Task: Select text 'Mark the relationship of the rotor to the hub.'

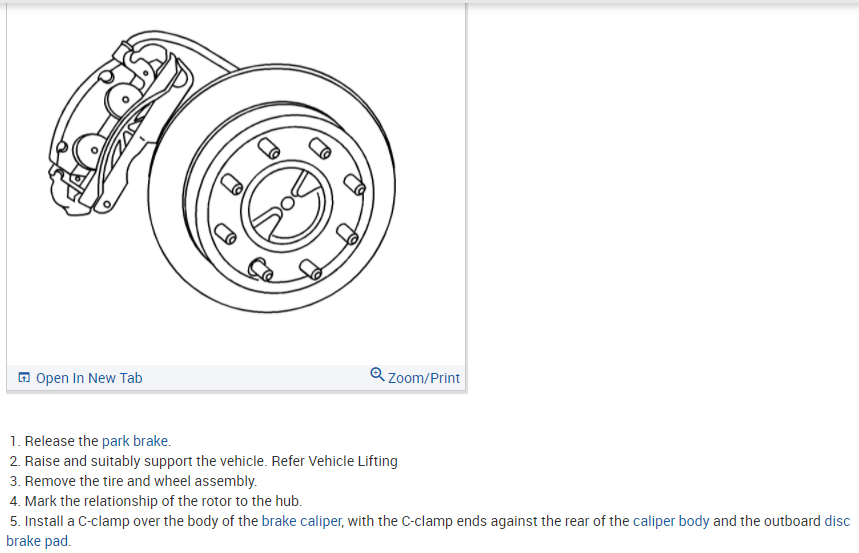Action: [x=163, y=501]
